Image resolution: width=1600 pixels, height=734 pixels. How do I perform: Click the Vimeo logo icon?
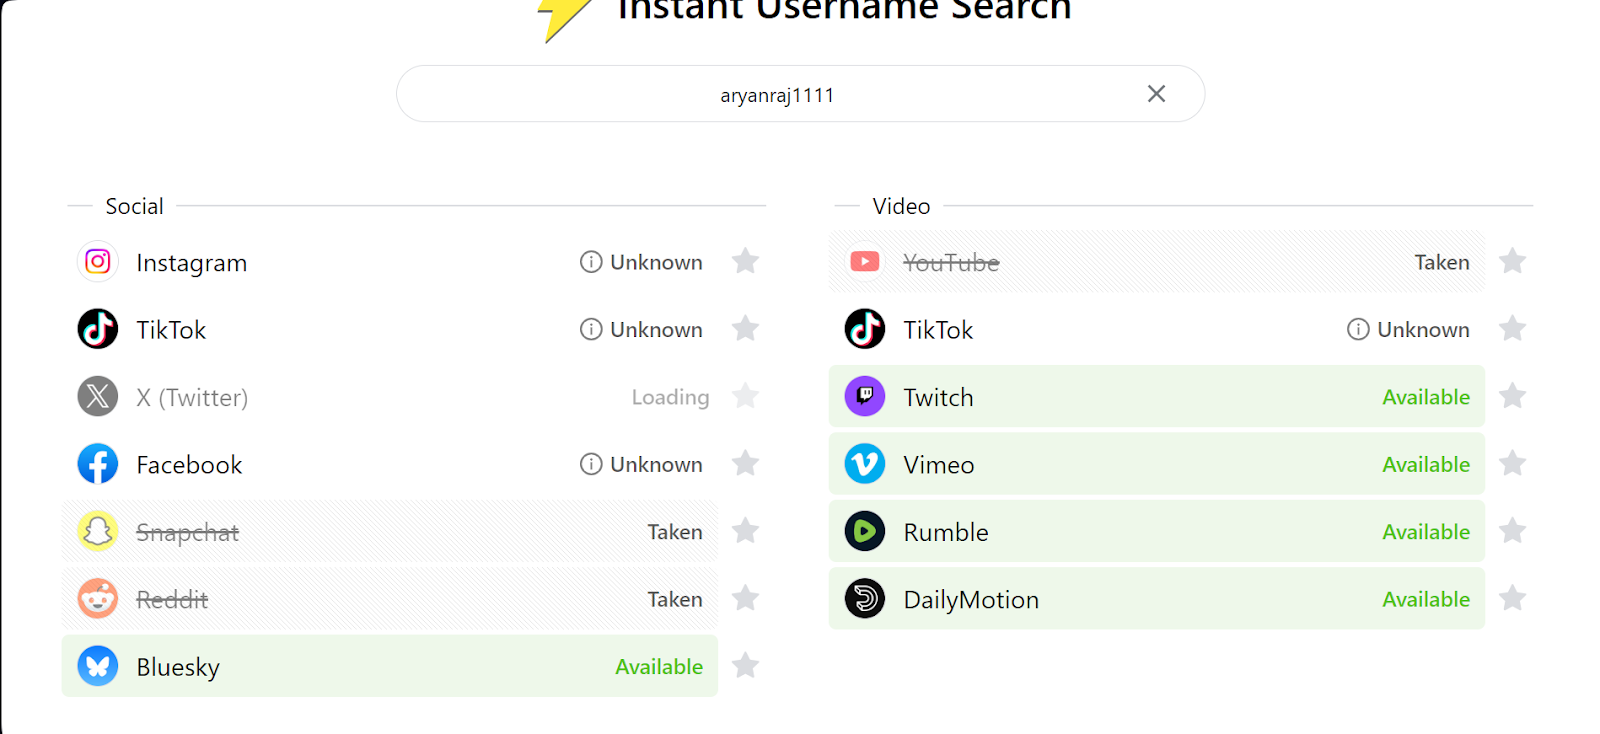point(865,464)
